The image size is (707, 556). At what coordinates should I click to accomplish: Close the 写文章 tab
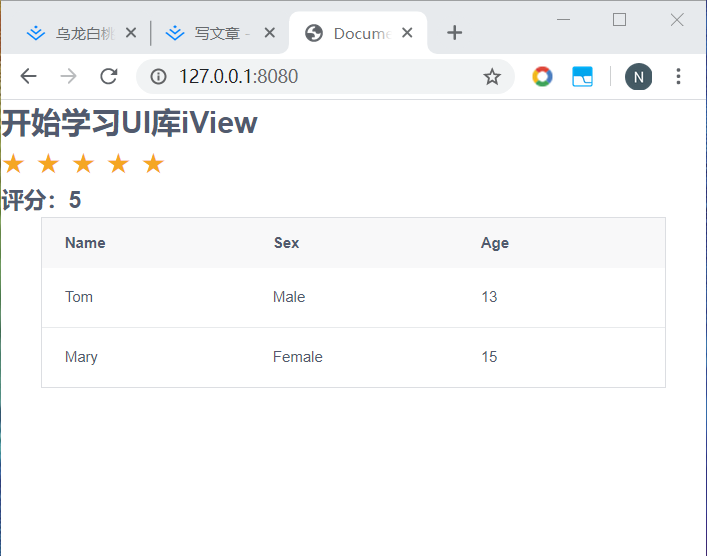pyautogui.click(x=270, y=32)
